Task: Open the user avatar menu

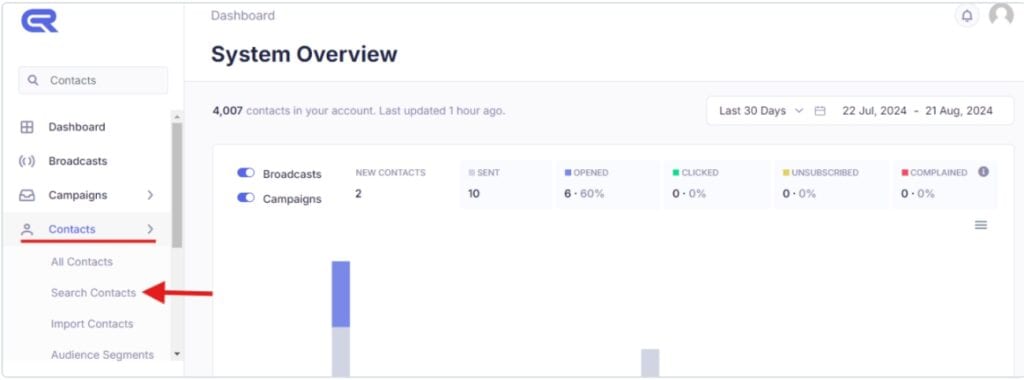Action: click(x=1000, y=15)
